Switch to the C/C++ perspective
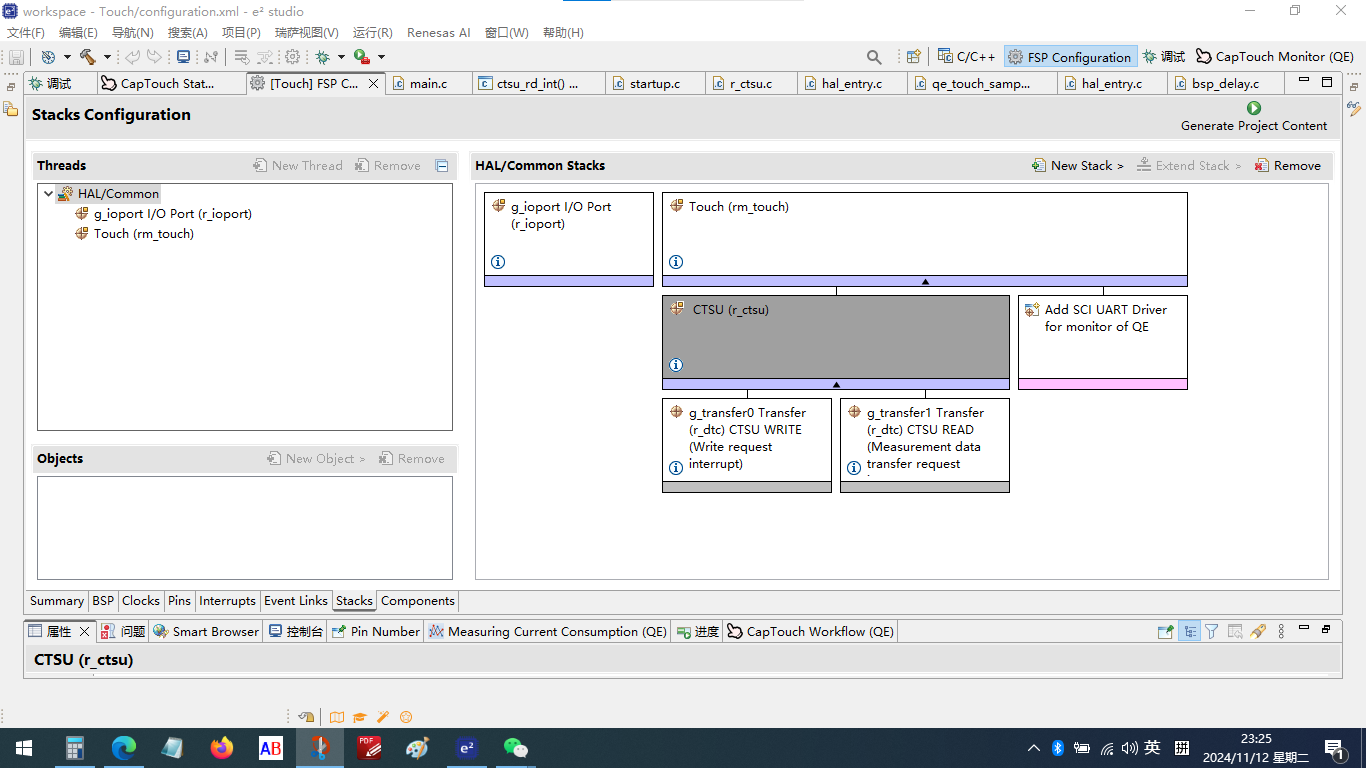This screenshot has height=768, width=1366. click(x=966, y=57)
